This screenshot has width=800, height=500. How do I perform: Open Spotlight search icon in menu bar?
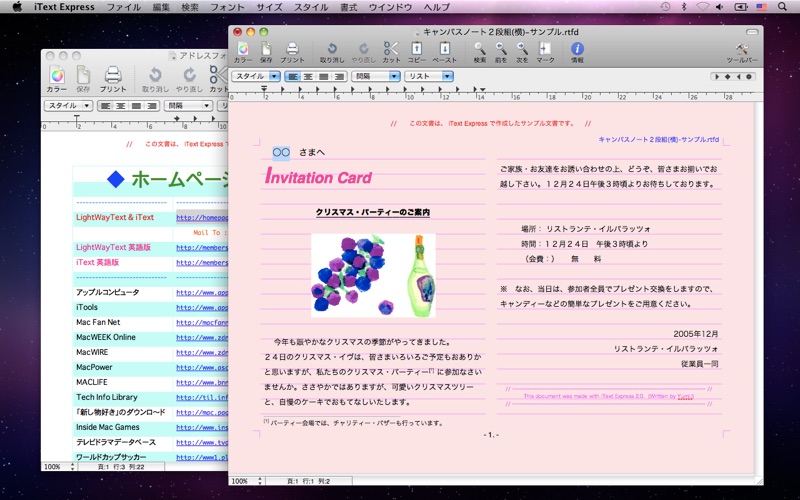(782, 7)
